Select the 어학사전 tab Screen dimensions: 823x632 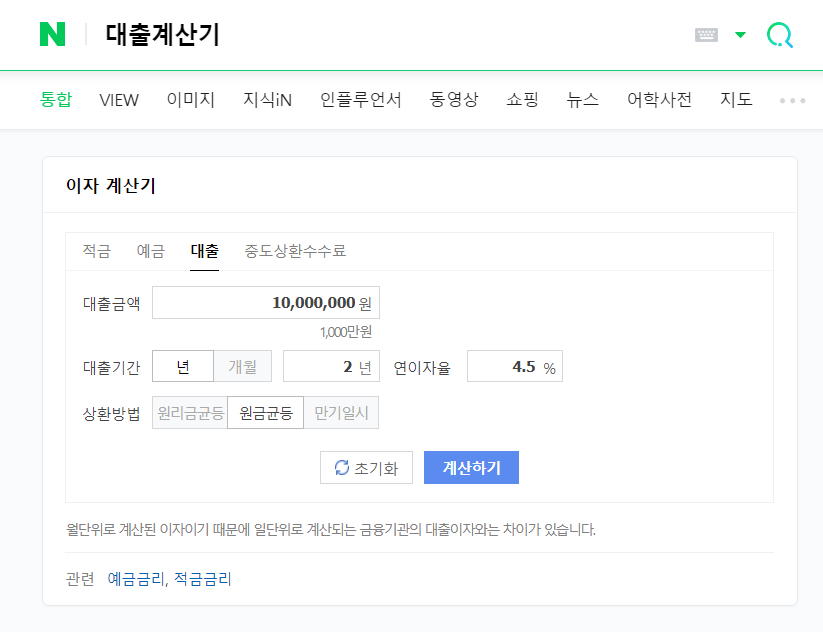(659, 99)
